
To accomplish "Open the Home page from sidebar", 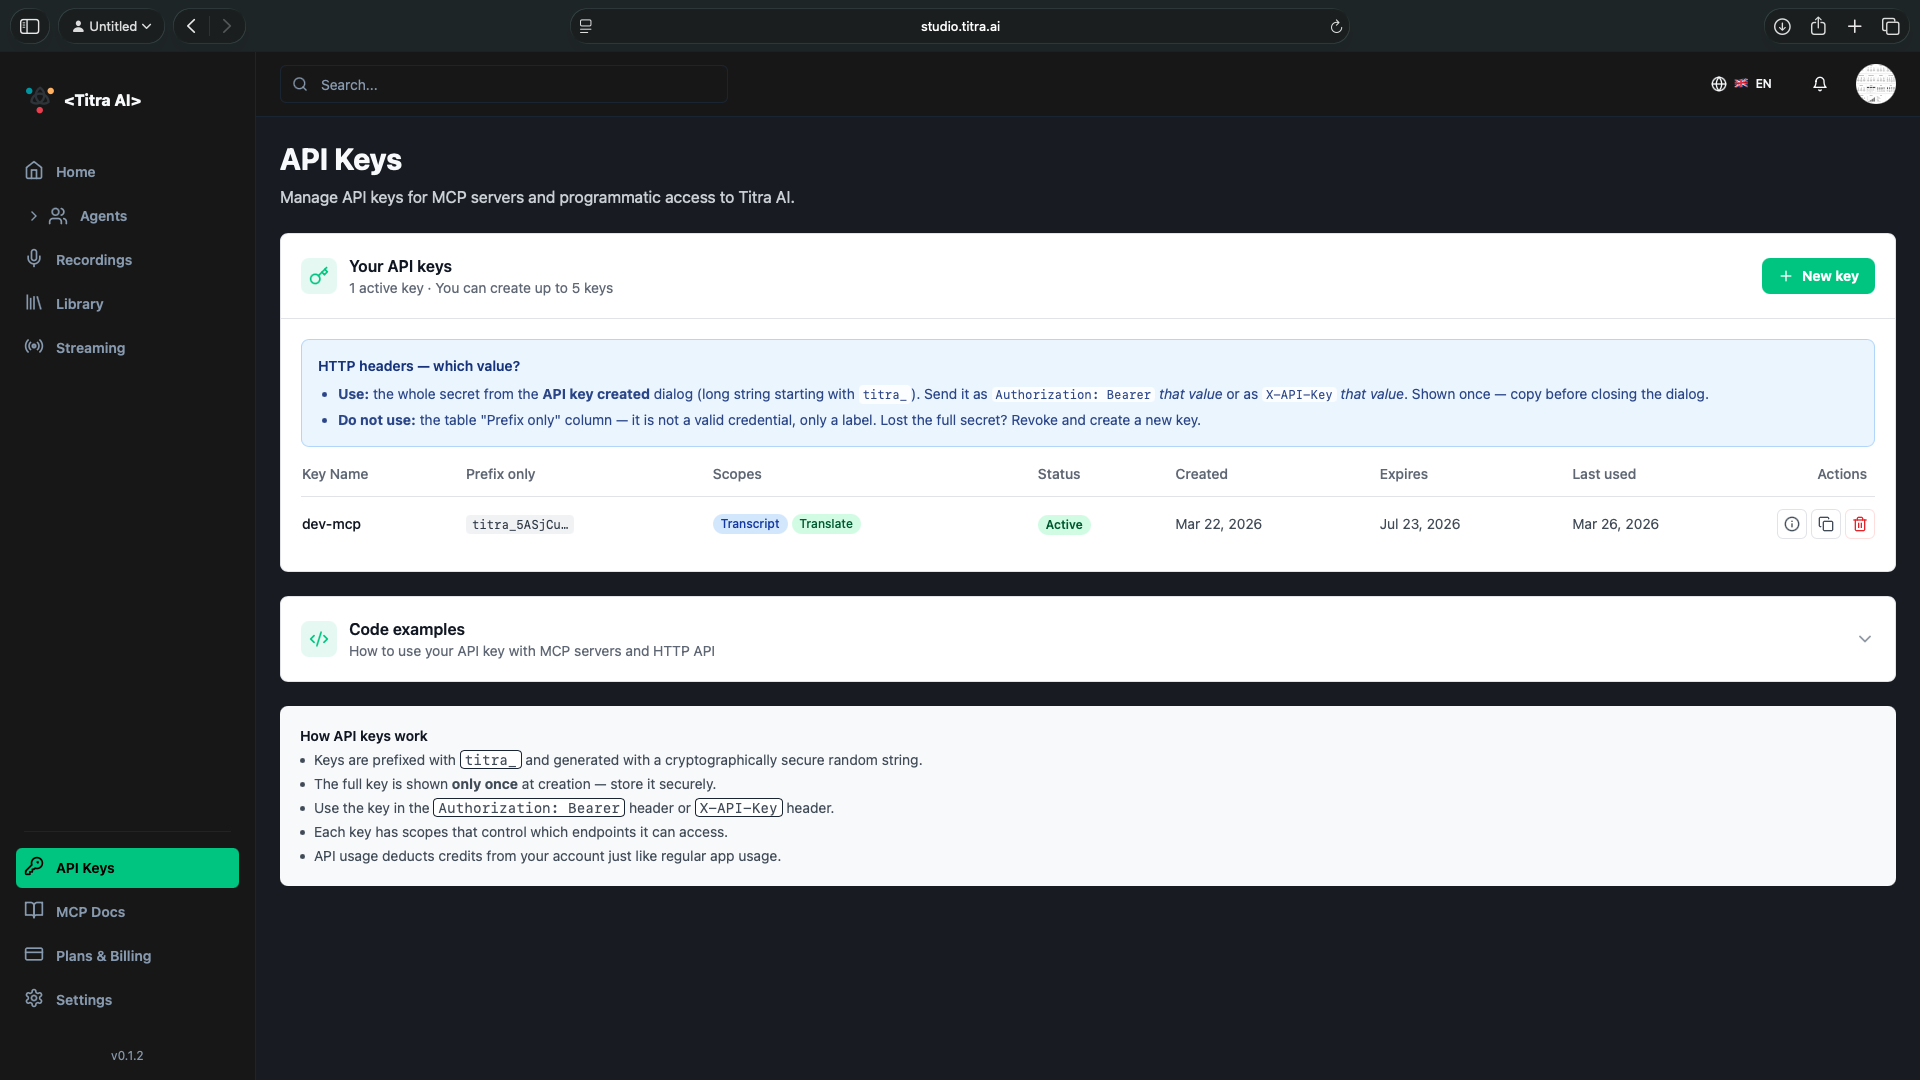I will [127, 172].
